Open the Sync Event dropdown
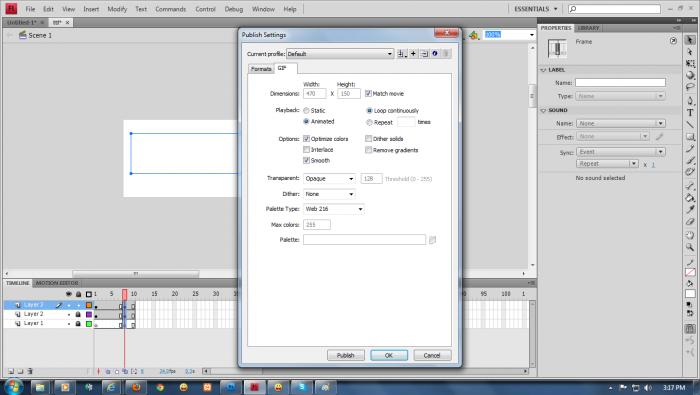The width and height of the screenshot is (700, 395). click(621, 152)
